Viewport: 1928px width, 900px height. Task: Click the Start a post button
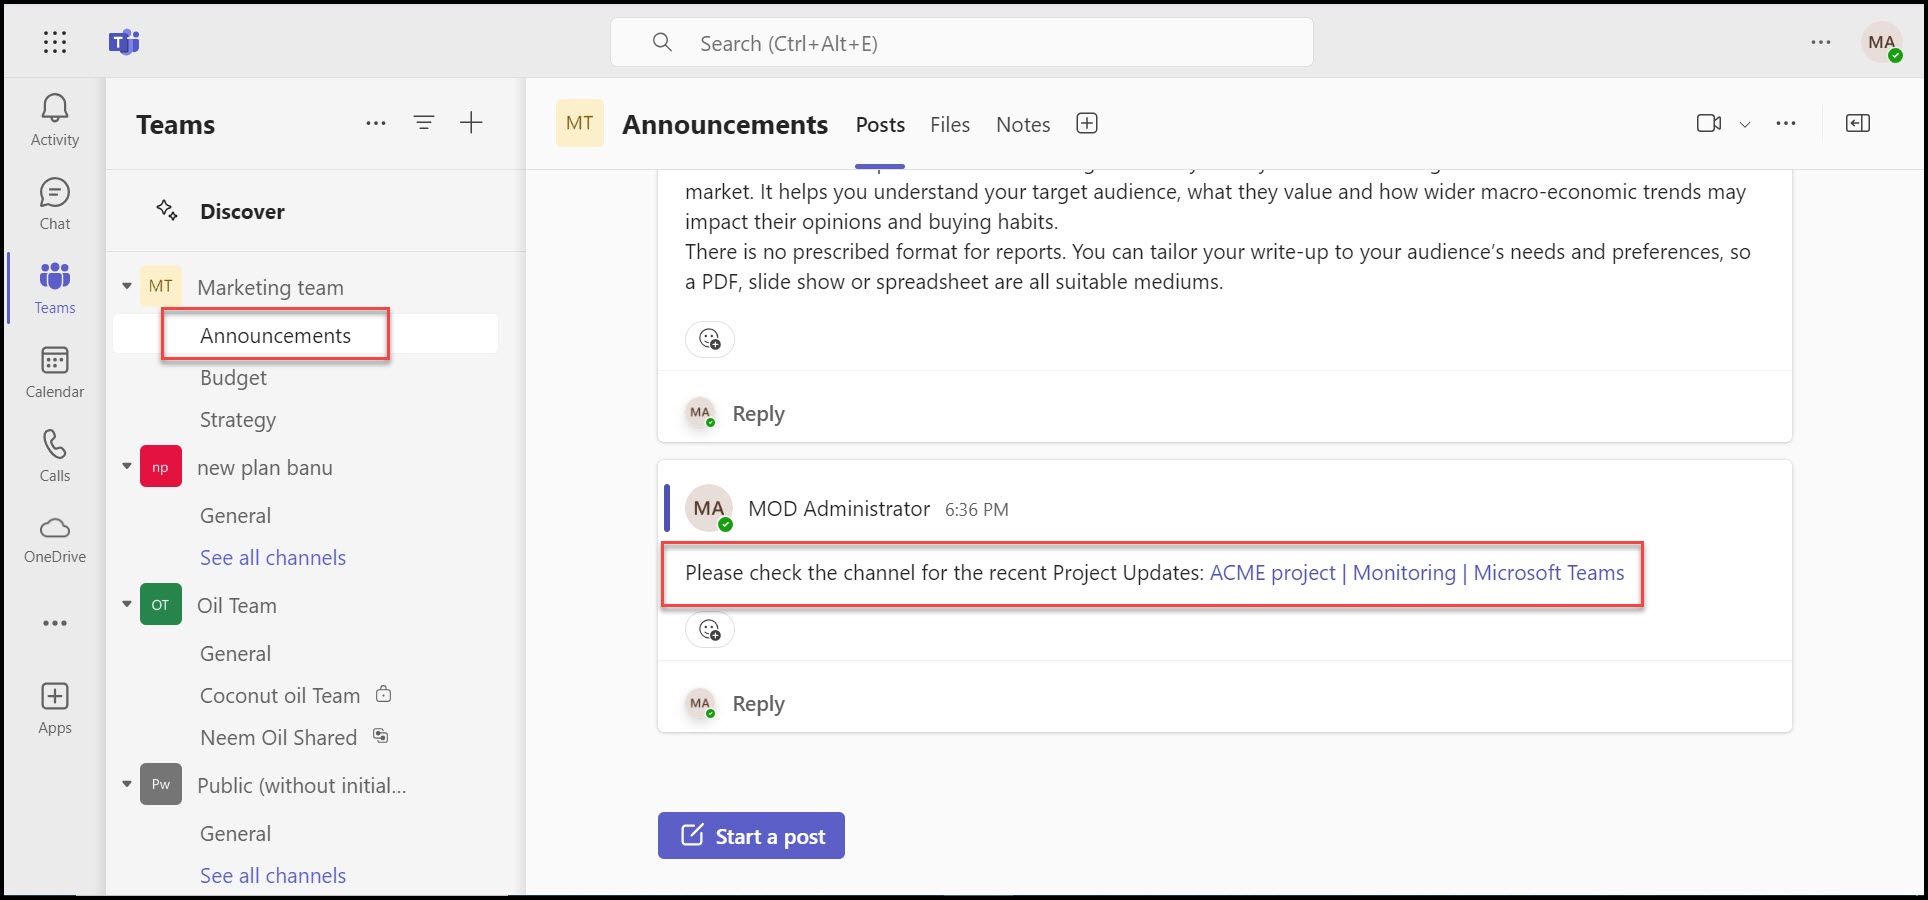click(x=751, y=836)
